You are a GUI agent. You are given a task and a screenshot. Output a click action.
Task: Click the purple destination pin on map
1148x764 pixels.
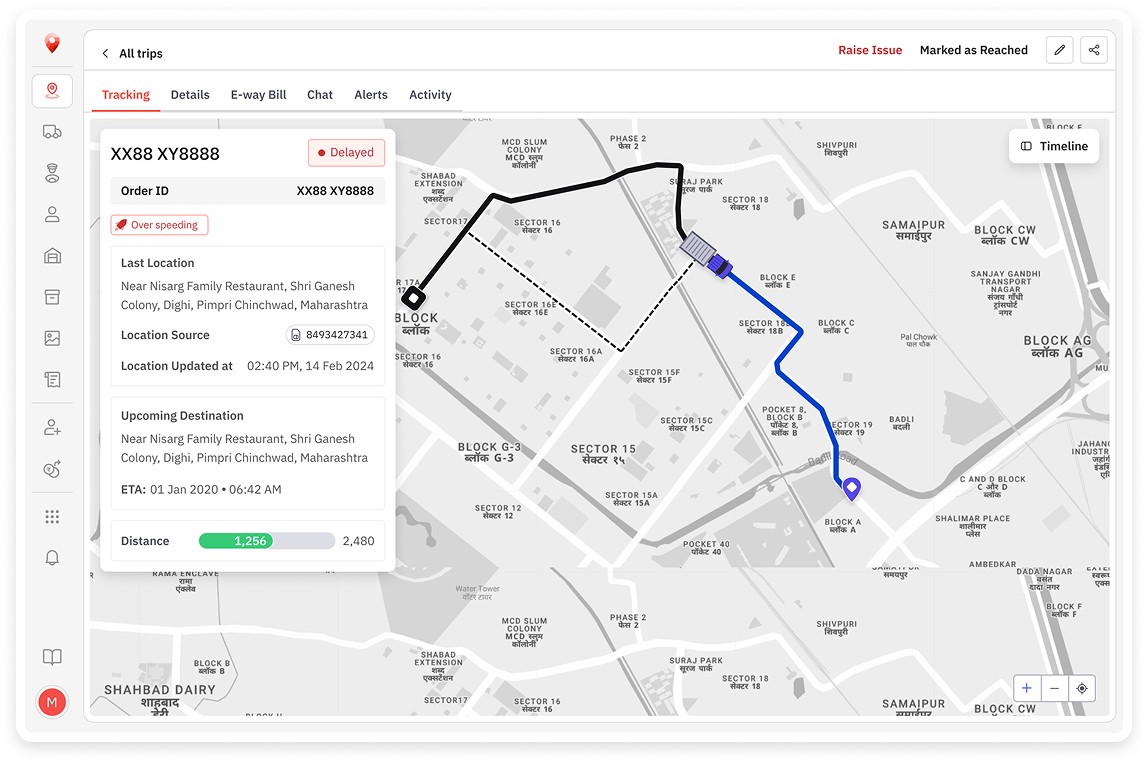[851, 488]
